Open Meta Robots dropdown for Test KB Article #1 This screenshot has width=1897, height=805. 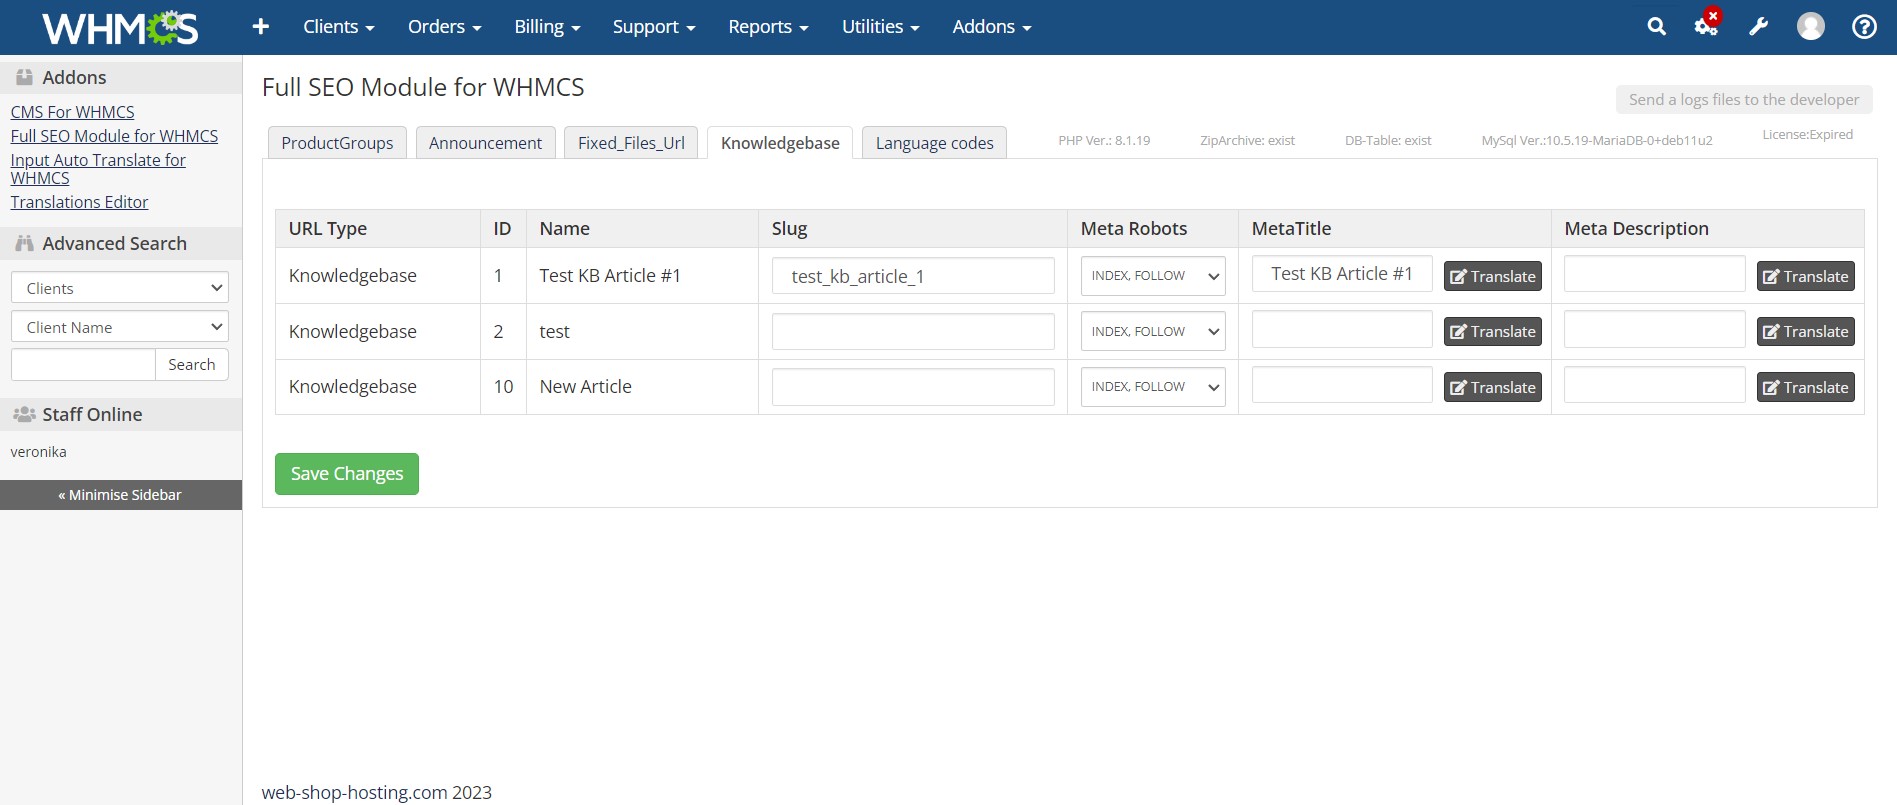1153,276
